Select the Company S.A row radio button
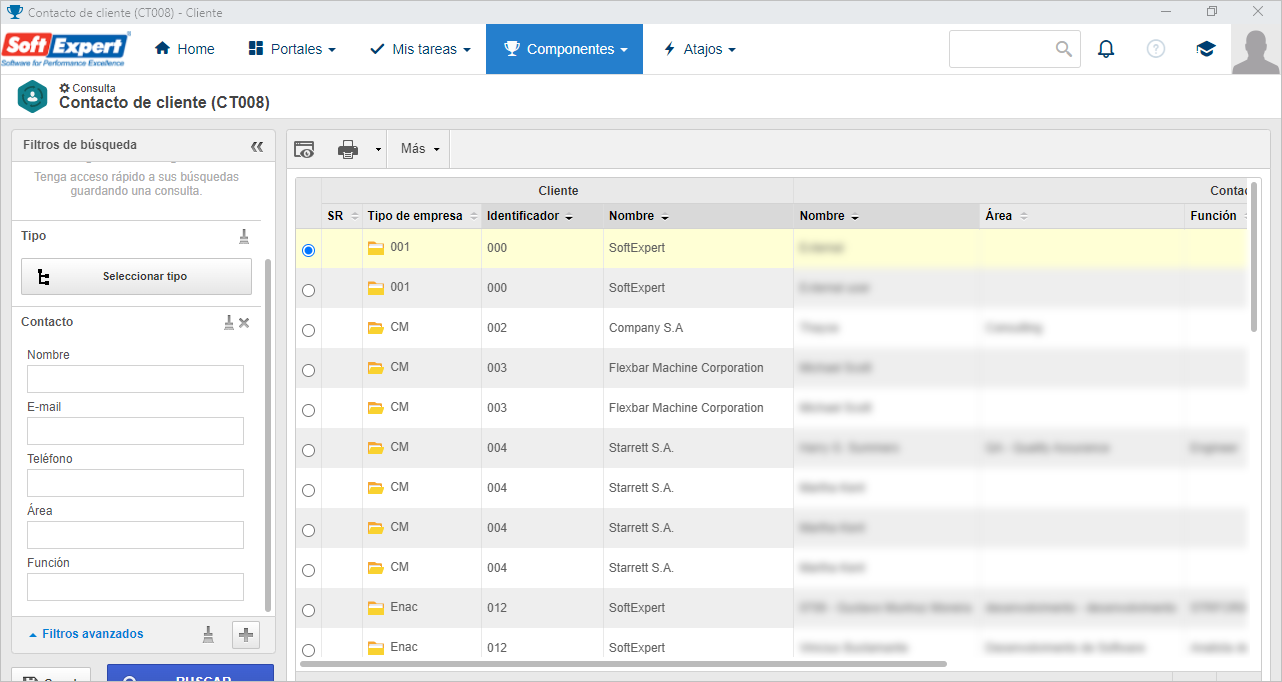Screen dimensions: 1282x682 pyautogui.click(x=308, y=330)
